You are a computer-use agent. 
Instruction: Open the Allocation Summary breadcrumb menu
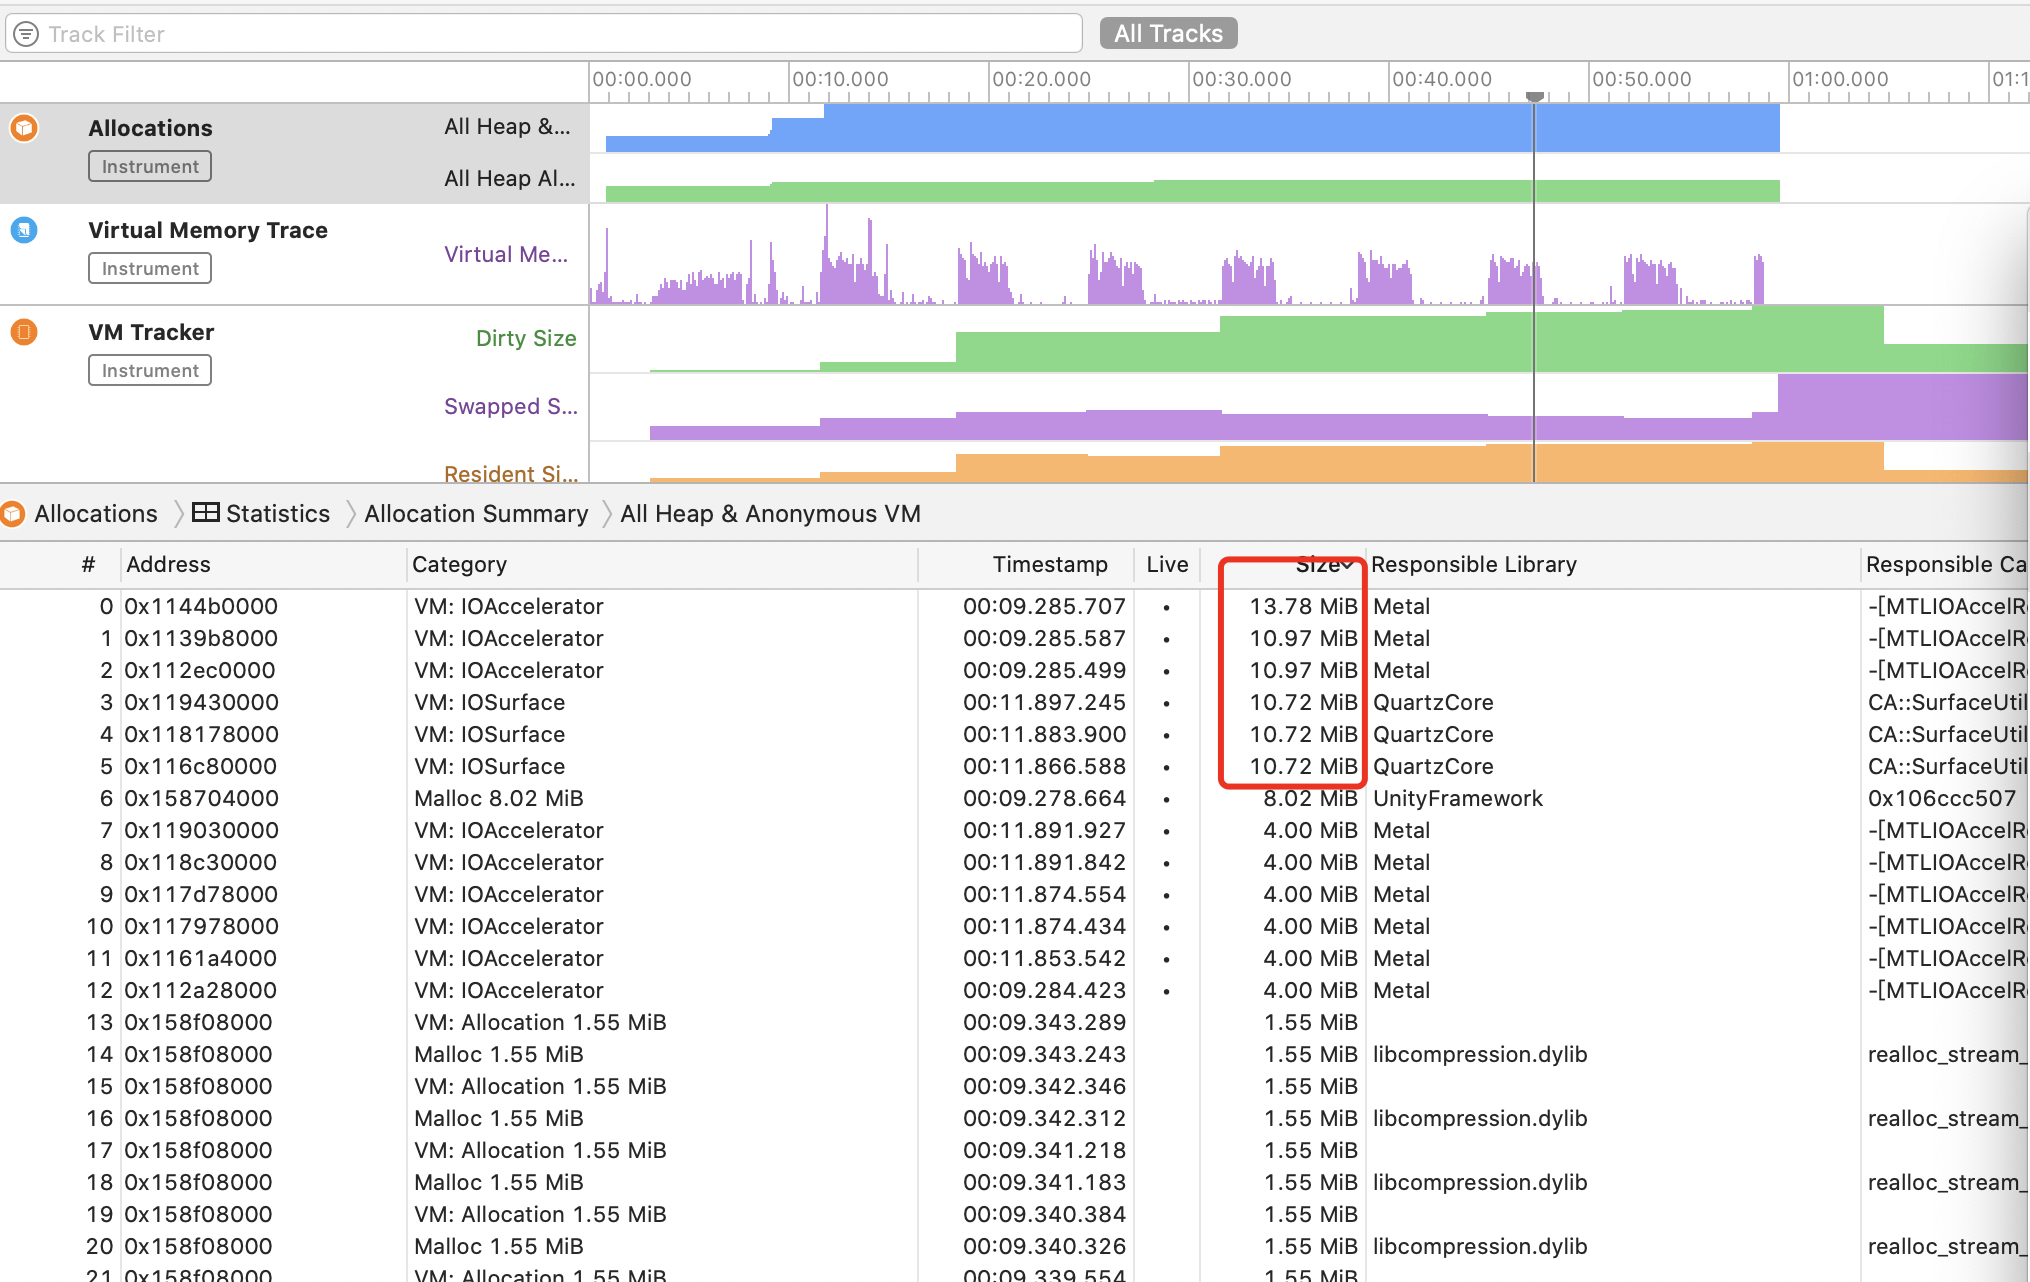point(476,514)
